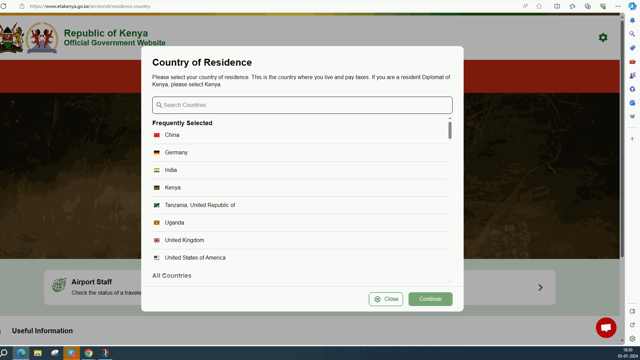This screenshot has width=640, height=360.
Task: Select India from the country list
Action: pyautogui.click(x=300, y=170)
